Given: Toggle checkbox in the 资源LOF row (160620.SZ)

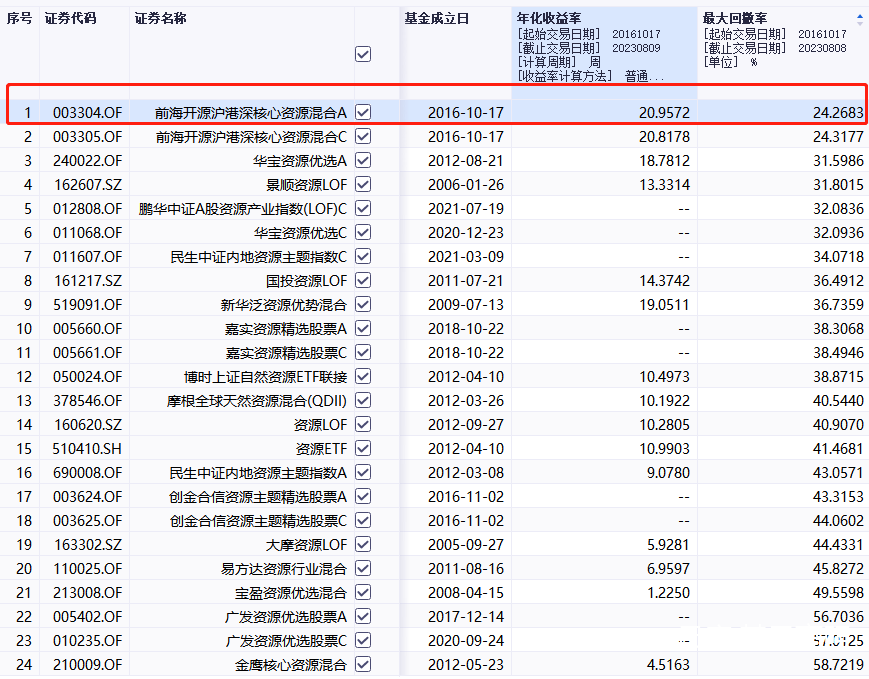Looking at the screenshot, I should tap(363, 425).
